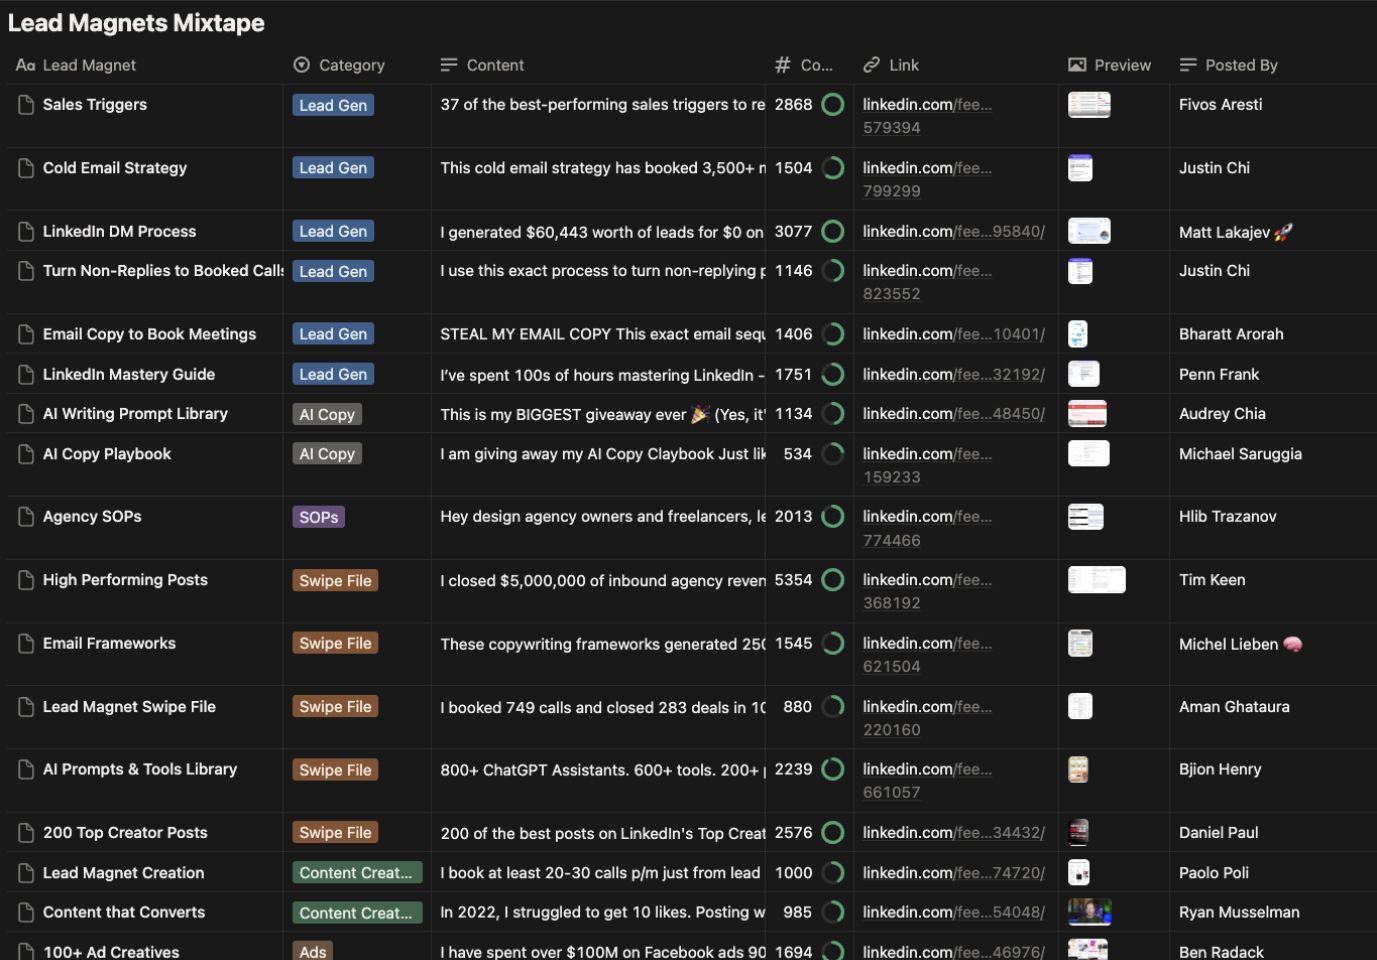The image size is (1377, 960).
Task: Open the AI Prompts & Tools Library entry
Action: point(140,769)
